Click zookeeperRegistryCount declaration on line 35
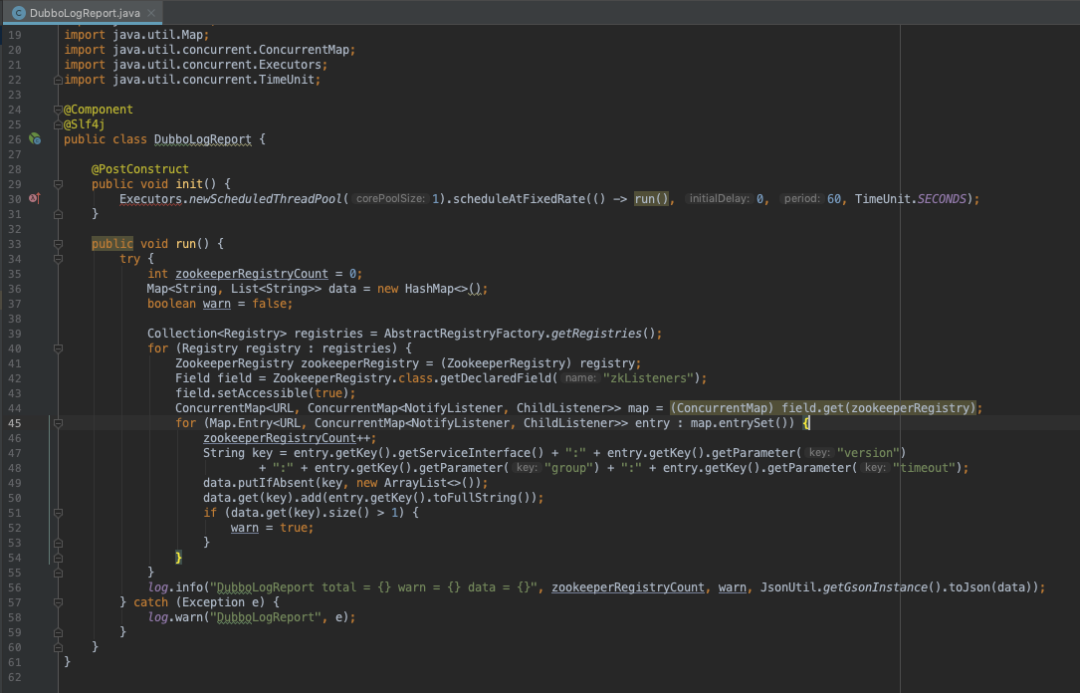This screenshot has width=1080, height=693. tap(251, 273)
